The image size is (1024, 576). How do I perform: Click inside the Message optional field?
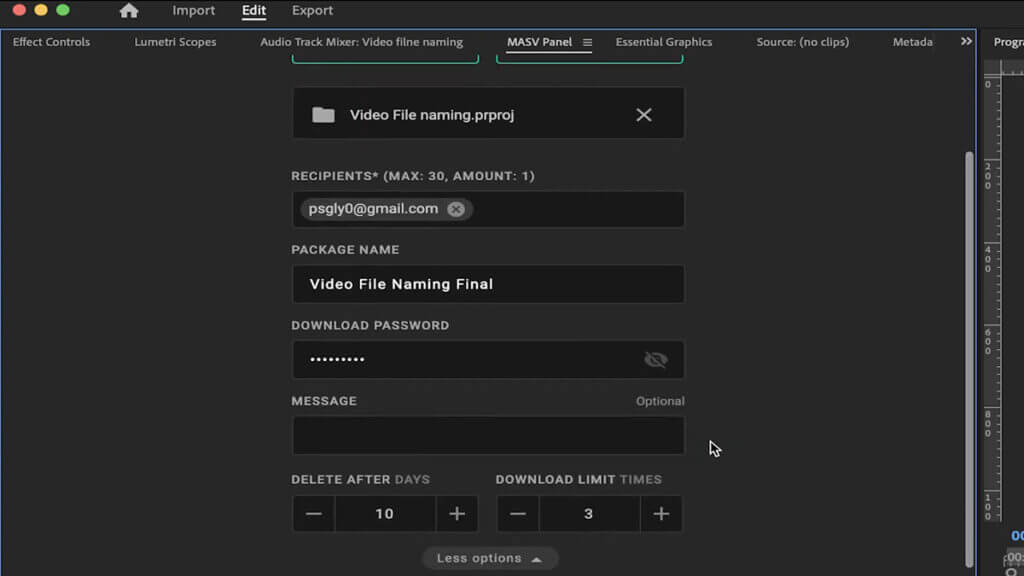[488, 435]
